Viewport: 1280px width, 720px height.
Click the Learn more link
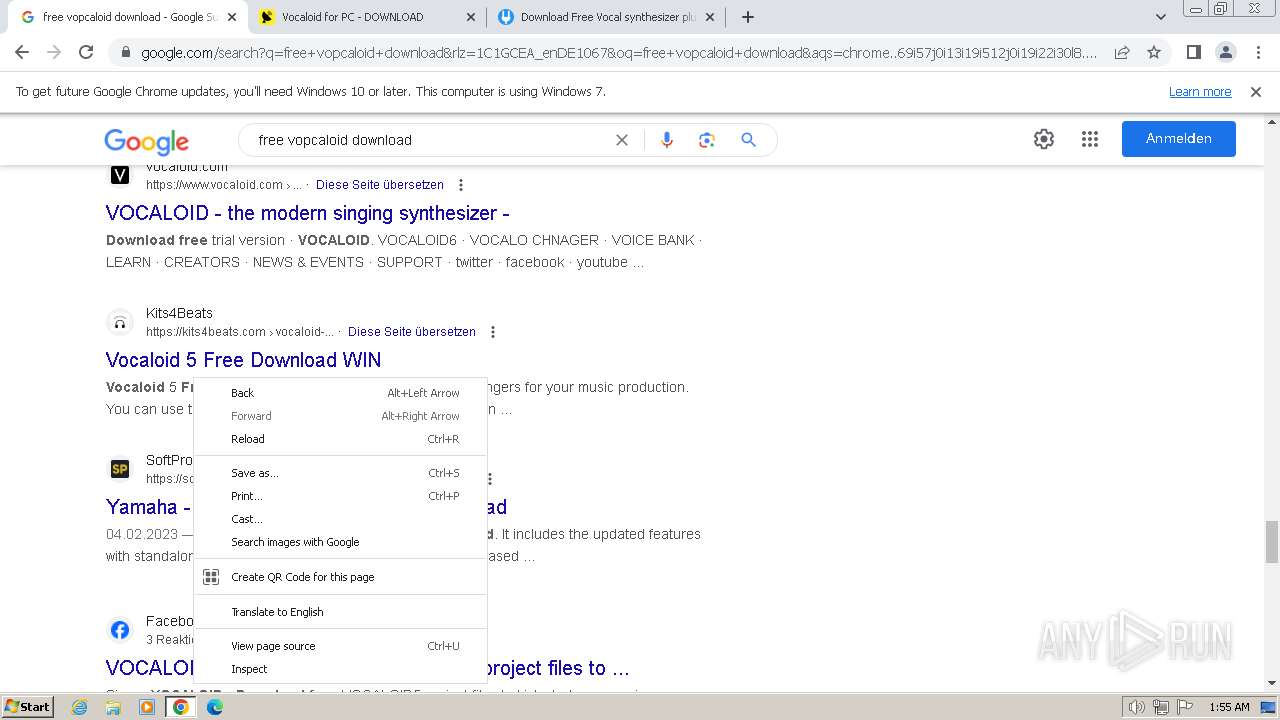tap(1200, 91)
